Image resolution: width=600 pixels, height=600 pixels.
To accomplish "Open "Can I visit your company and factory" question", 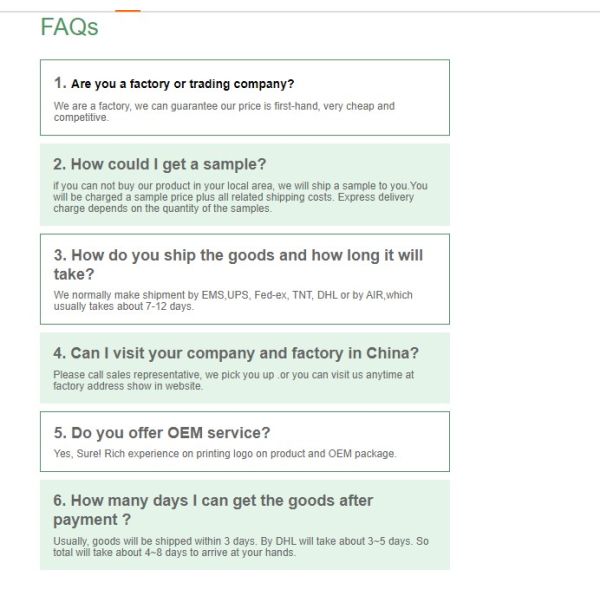I will [x=244, y=353].
